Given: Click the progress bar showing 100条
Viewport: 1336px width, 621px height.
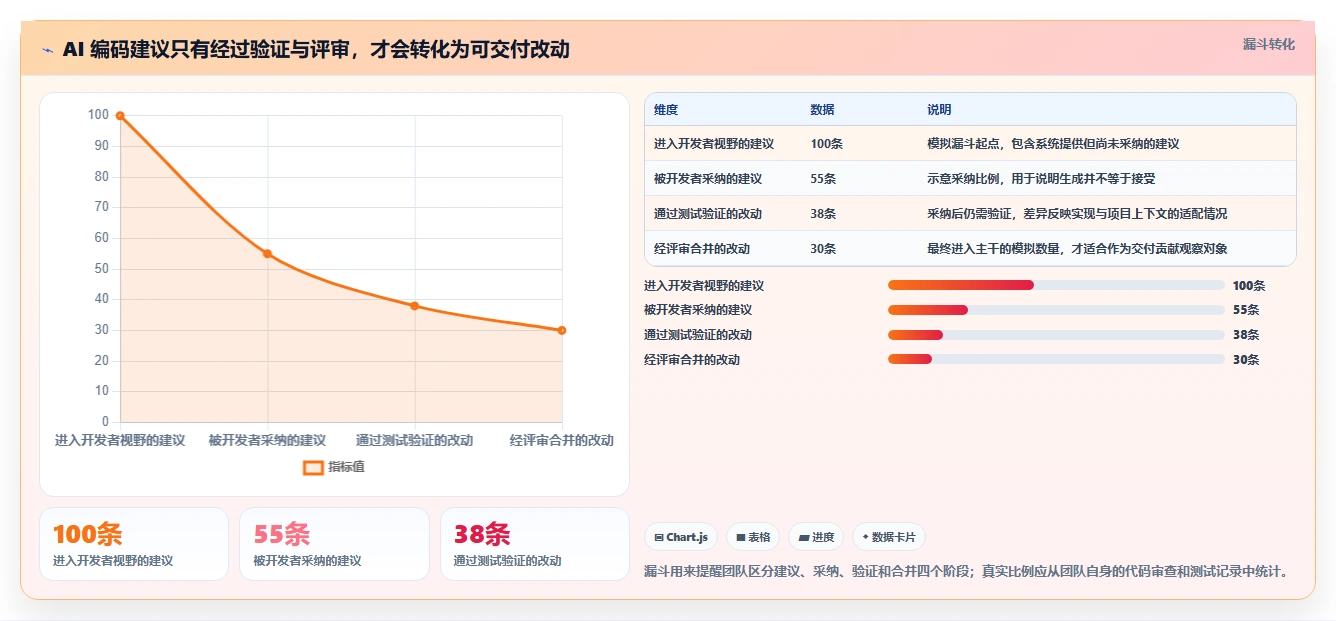Looking at the screenshot, I should 1056,285.
